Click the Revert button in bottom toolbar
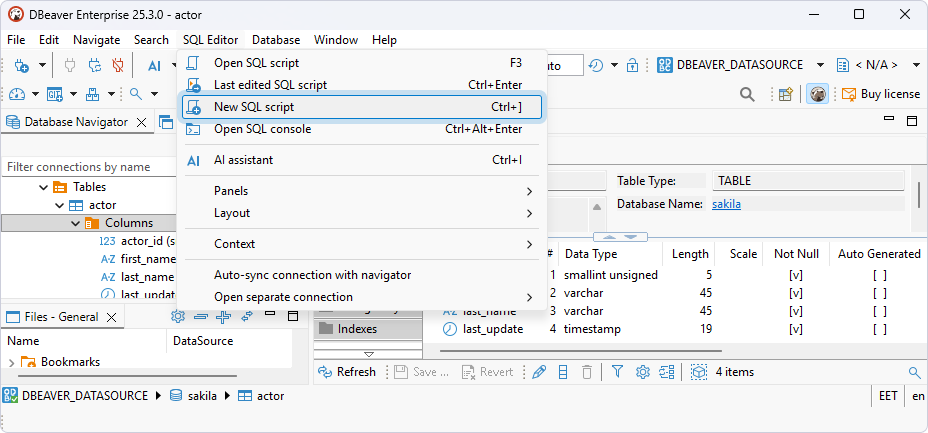928x433 pixels. point(488,372)
